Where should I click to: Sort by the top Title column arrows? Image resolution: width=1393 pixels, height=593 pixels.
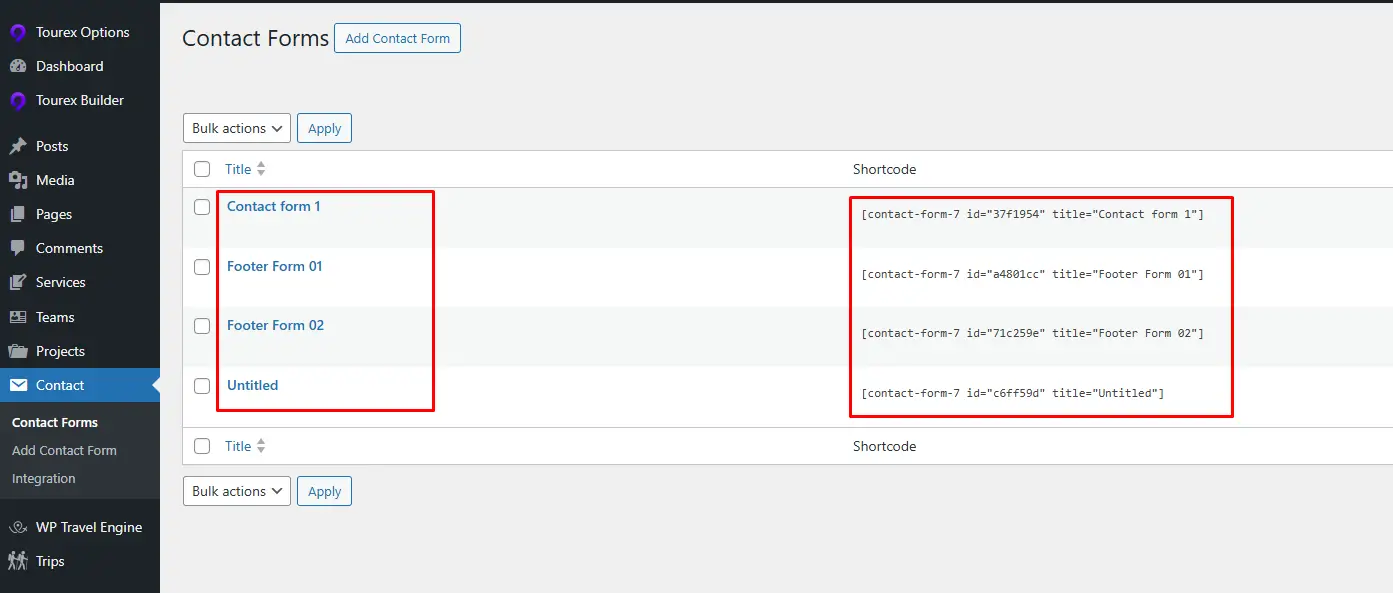(261, 169)
